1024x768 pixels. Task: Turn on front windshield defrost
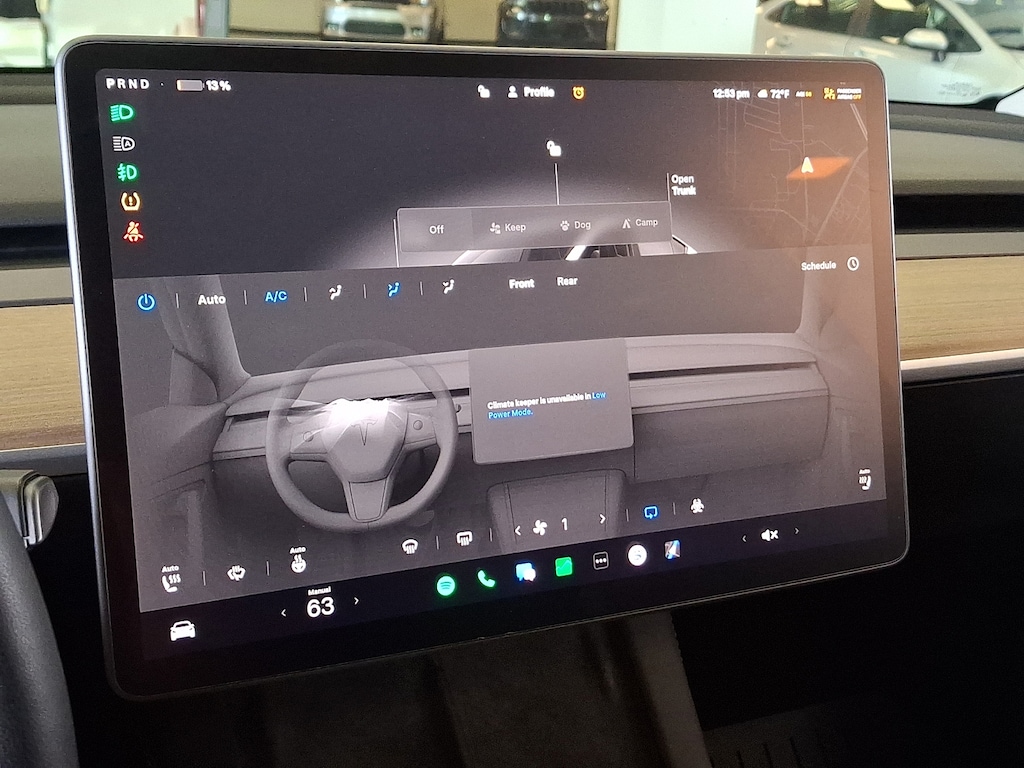pos(409,546)
